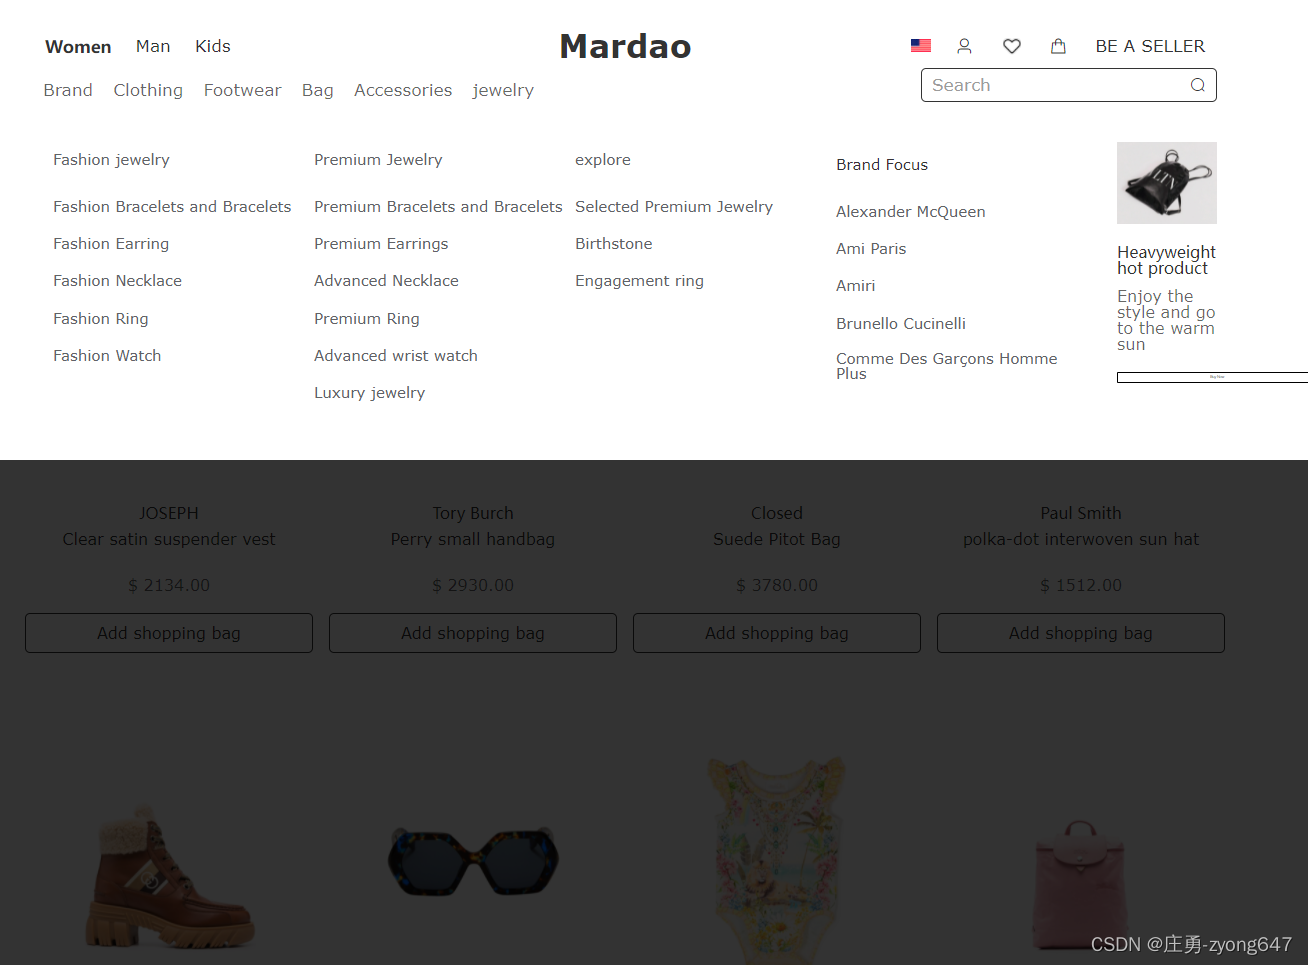Image resolution: width=1308 pixels, height=965 pixels.
Task: Open Brunello Cucinelli brand link
Action: coord(901,324)
